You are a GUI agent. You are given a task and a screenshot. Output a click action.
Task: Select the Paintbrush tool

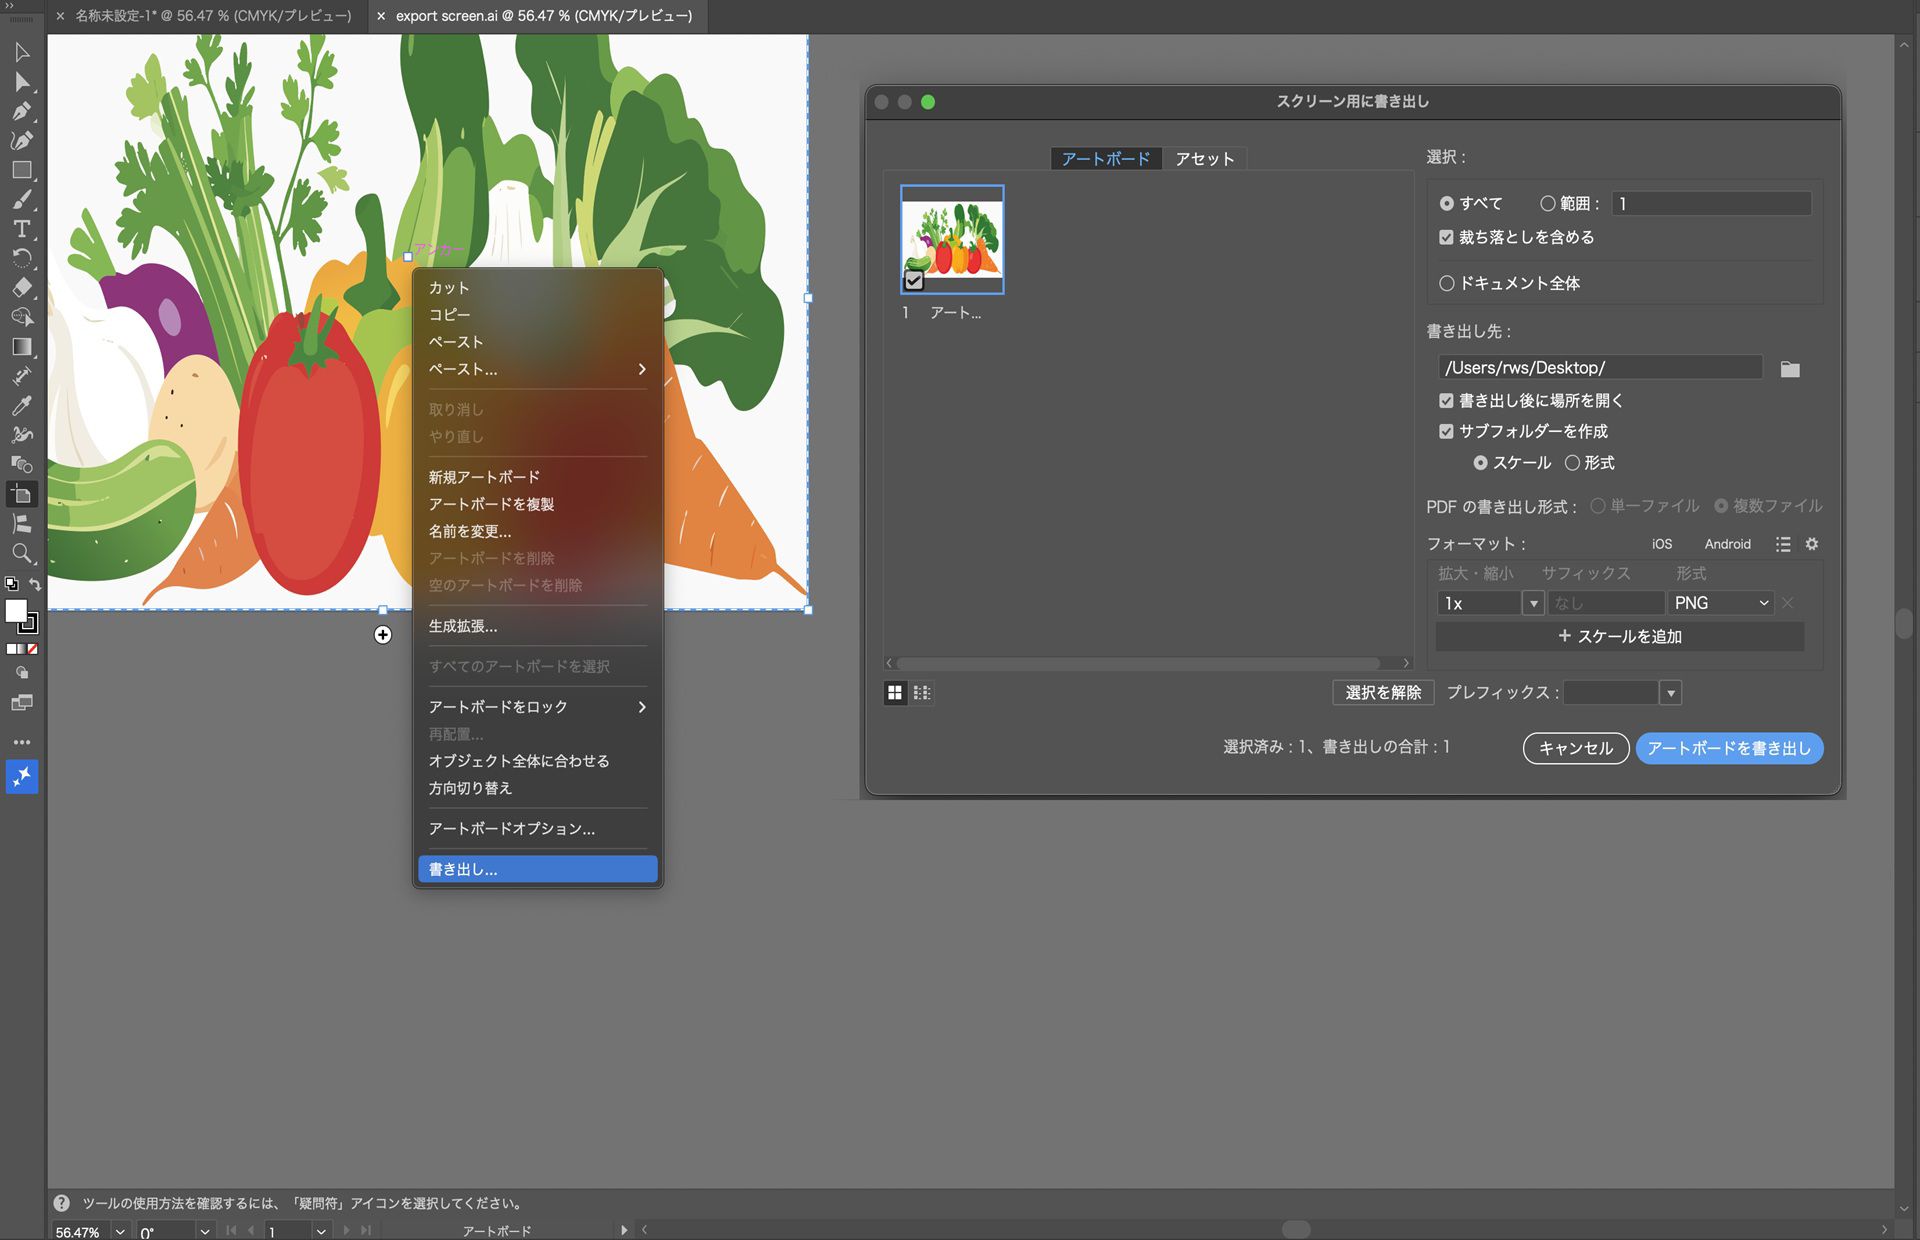click(22, 199)
